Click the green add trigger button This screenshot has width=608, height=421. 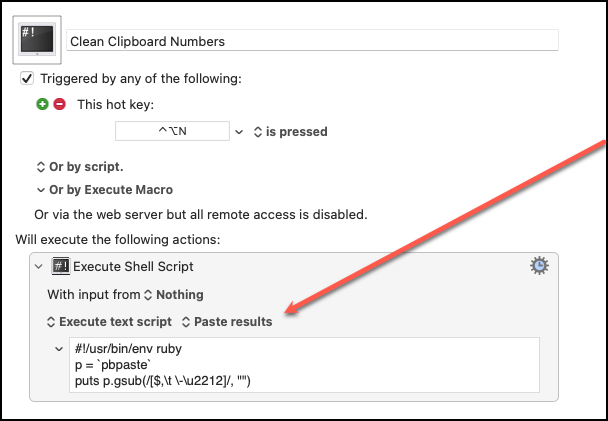pyautogui.click(x=43, y=104)
